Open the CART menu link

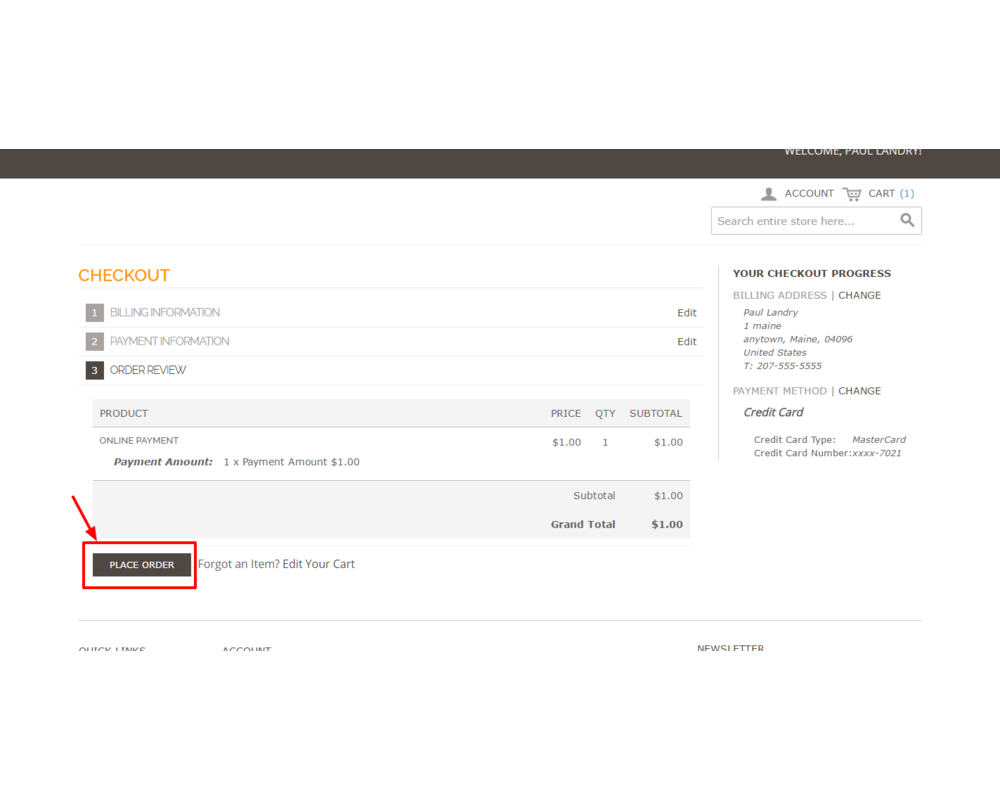coord(881,194)
